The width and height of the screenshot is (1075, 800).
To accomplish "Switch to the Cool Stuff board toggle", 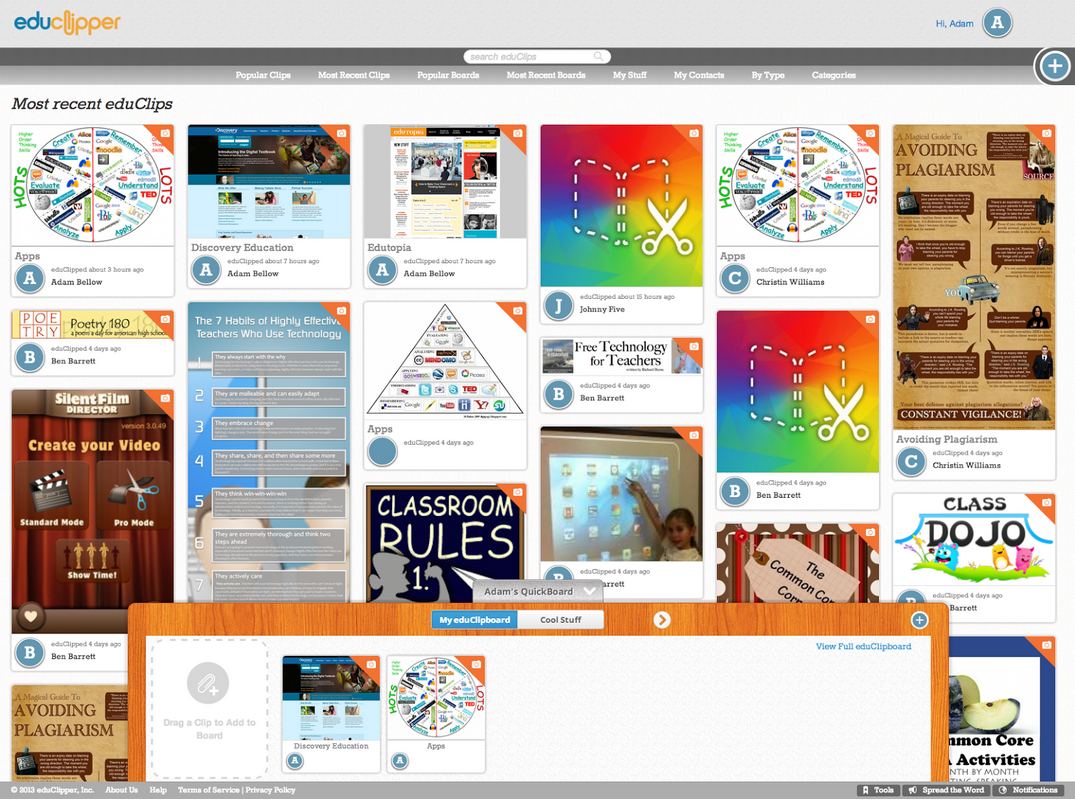I will tap(561, 620).
